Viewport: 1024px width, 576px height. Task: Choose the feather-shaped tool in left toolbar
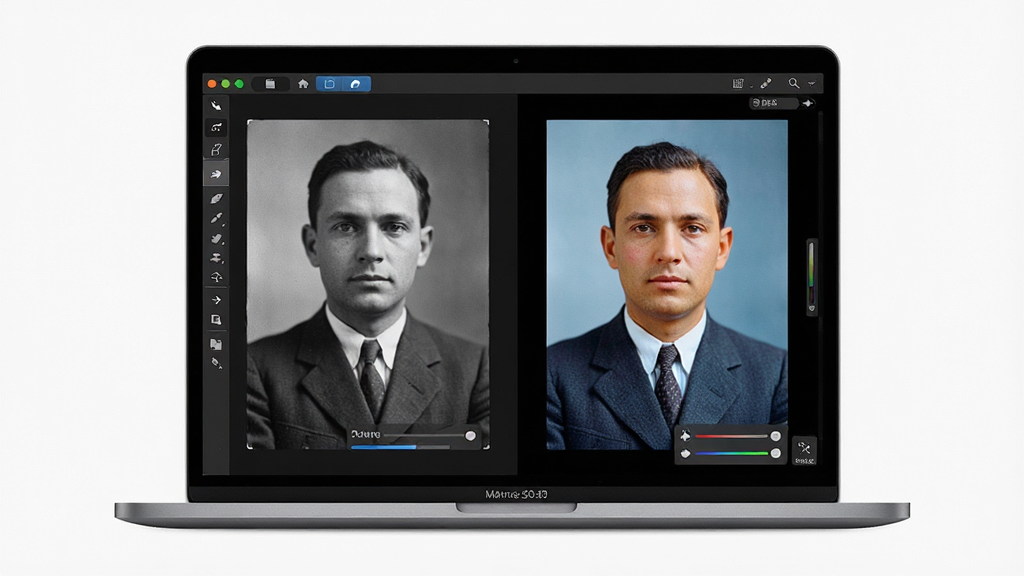(x=216, y=199)
